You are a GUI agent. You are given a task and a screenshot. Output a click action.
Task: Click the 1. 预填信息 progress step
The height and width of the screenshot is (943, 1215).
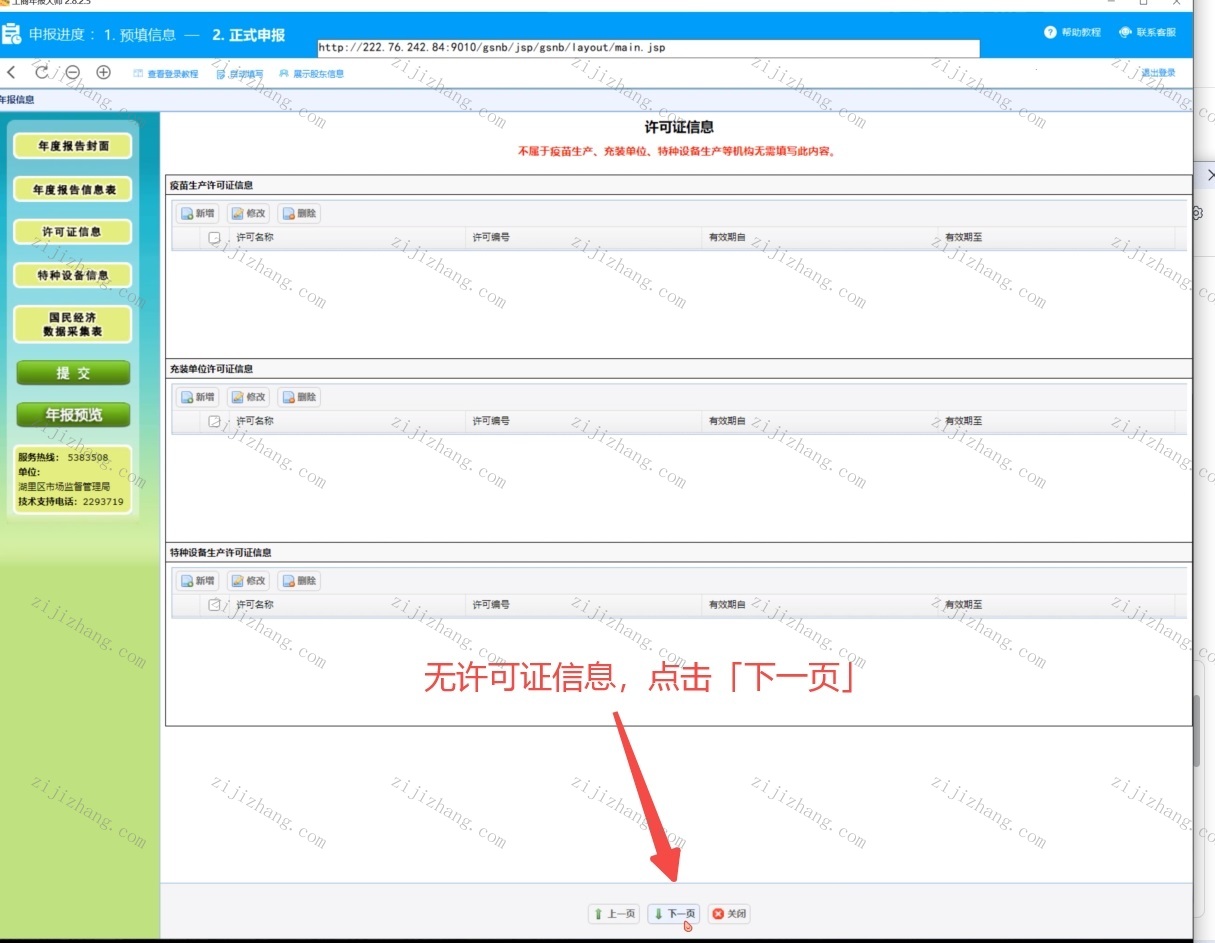[140, 35]
